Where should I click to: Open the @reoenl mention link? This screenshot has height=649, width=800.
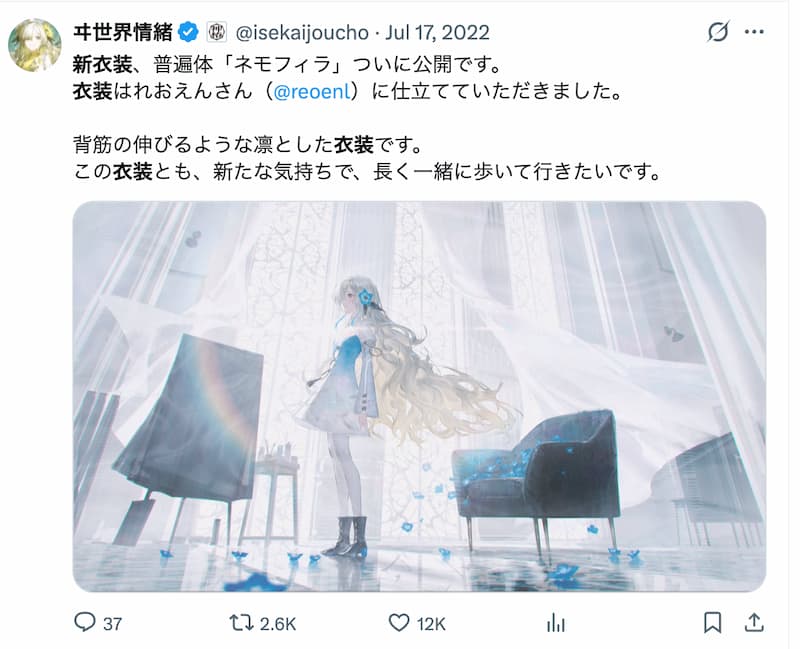click(x=313, y=92)
